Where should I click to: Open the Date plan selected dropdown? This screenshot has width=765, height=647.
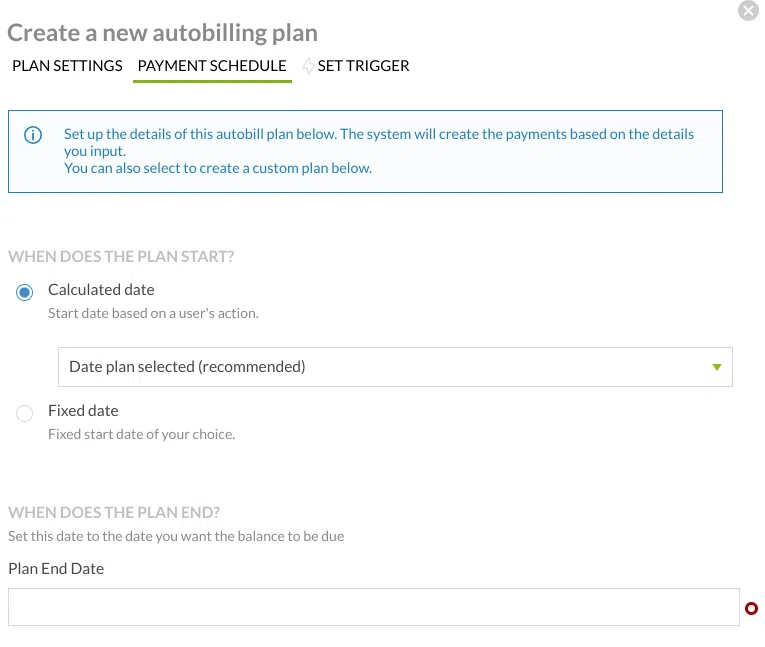[395, 367]
